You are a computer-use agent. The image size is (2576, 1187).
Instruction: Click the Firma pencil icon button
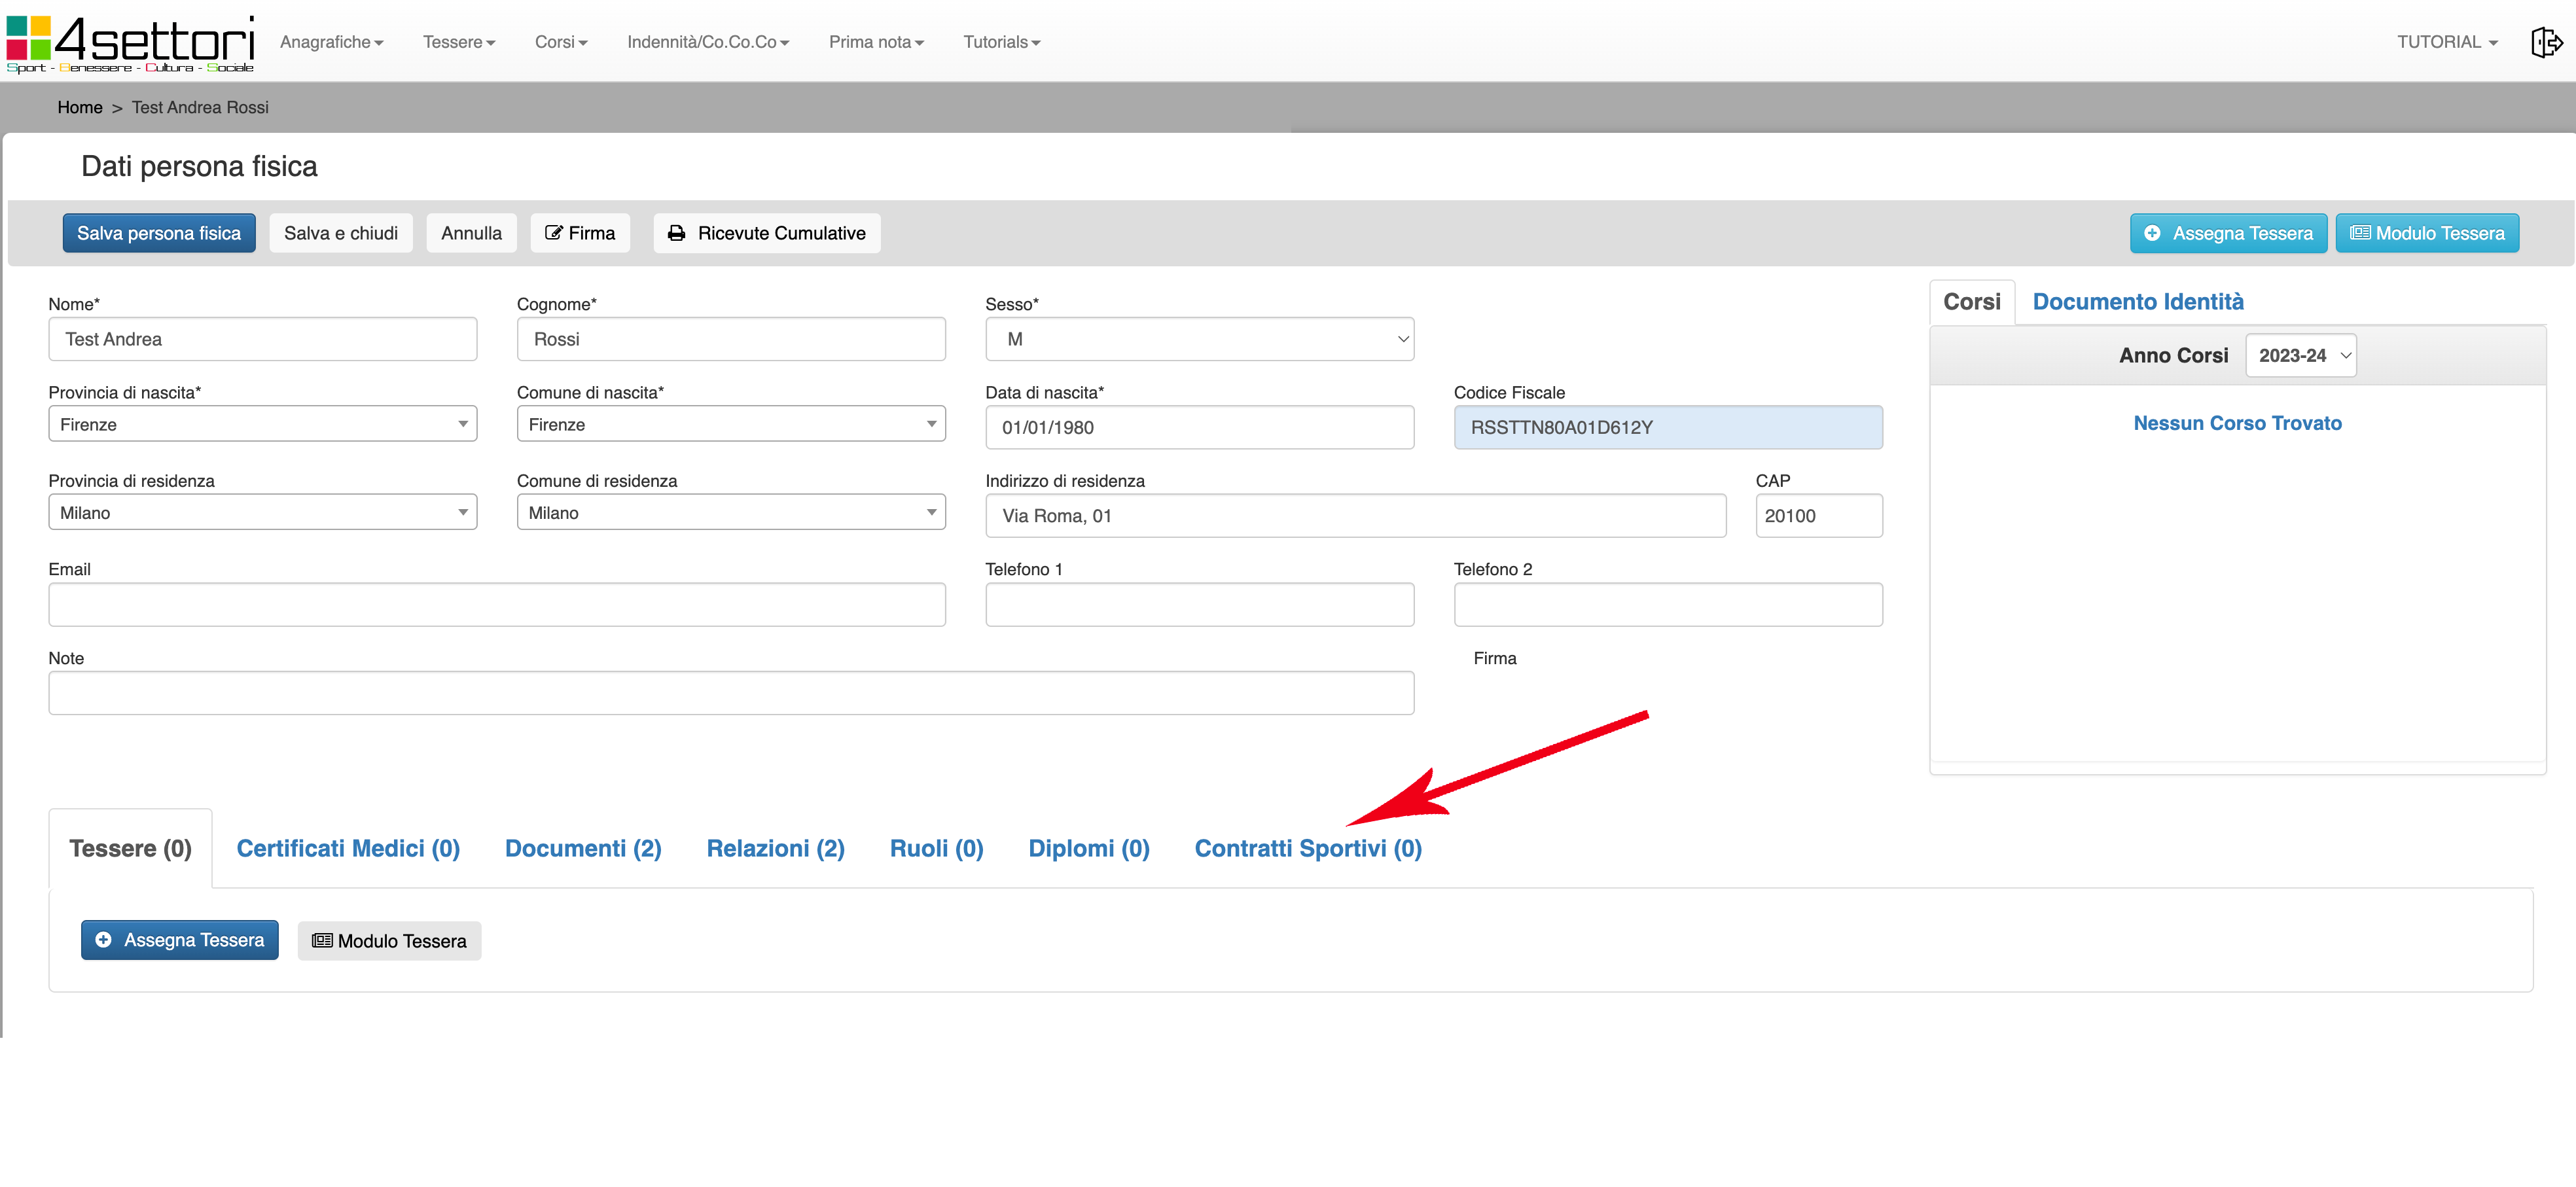click(553, 233)
